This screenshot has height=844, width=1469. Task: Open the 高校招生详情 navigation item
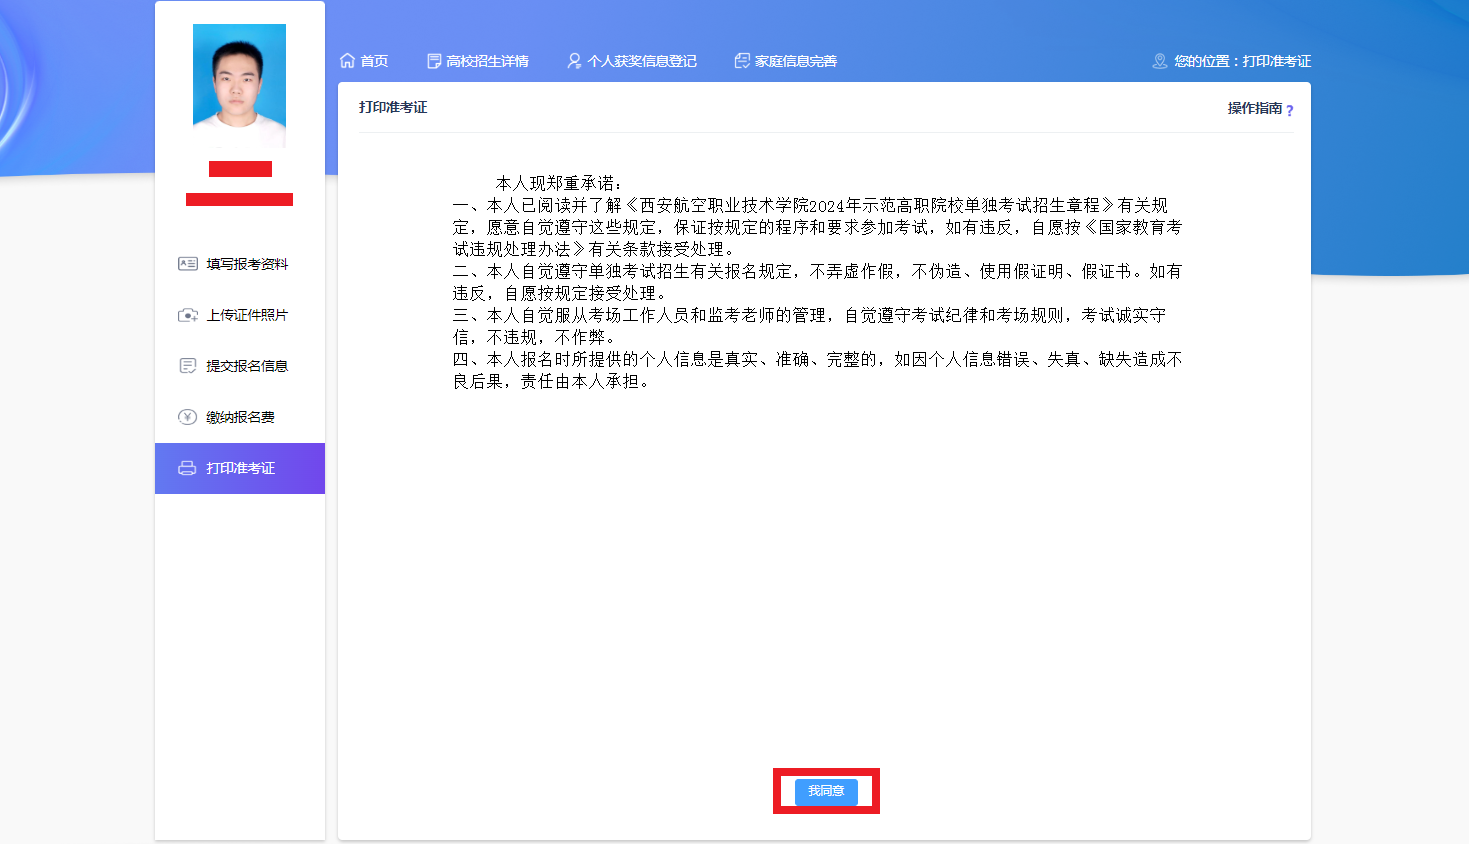coord(487,61)
